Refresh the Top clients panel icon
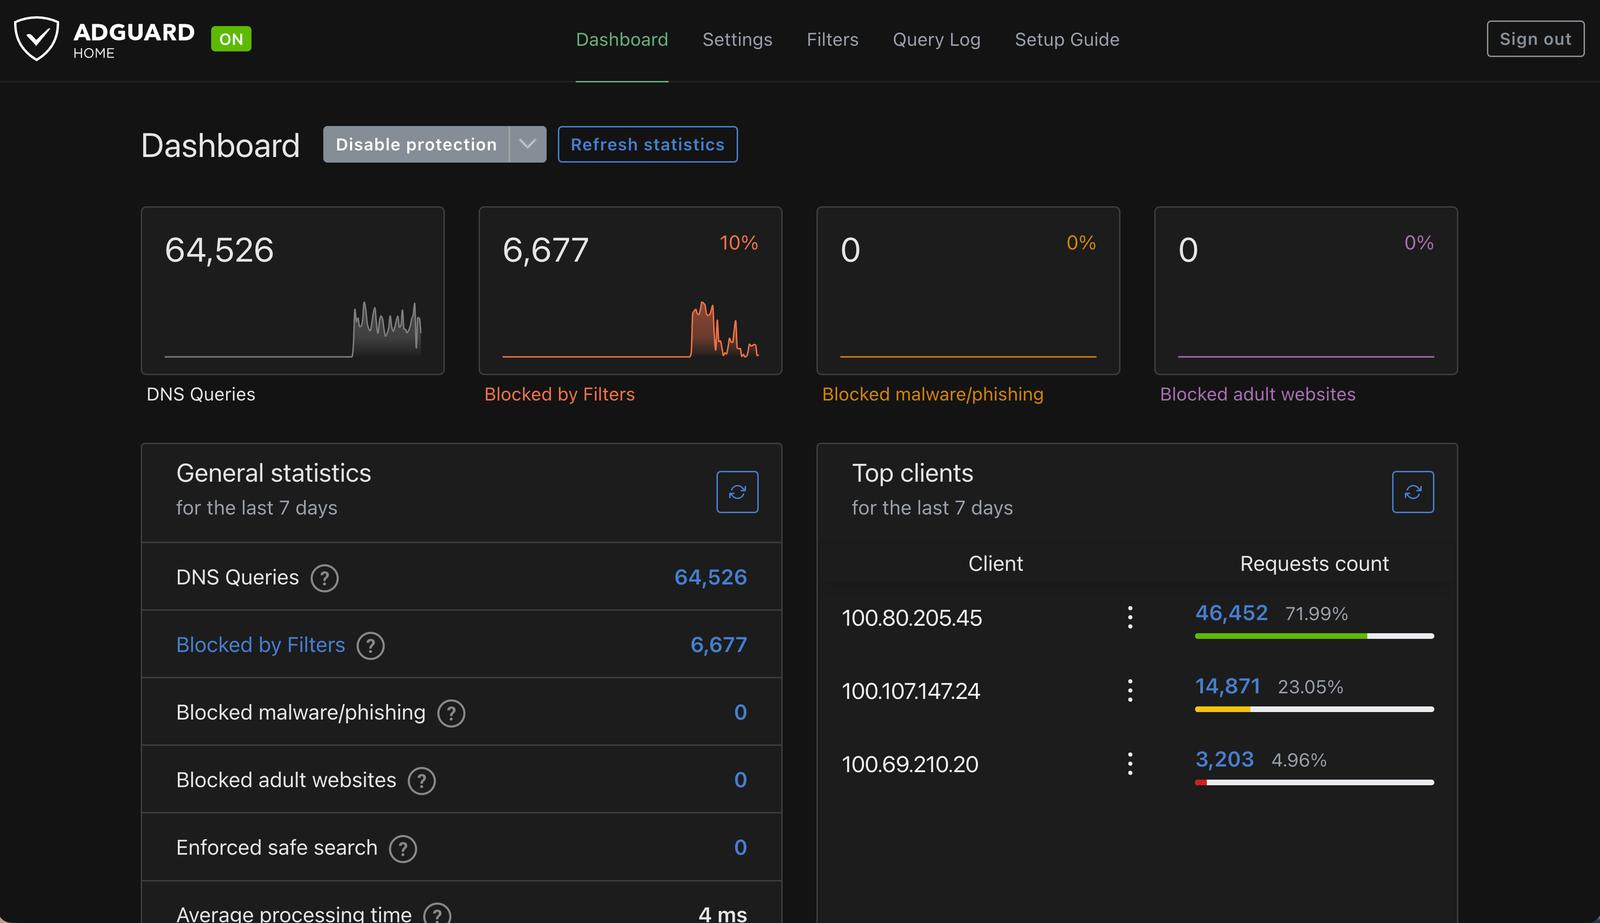 (1412, 492)
